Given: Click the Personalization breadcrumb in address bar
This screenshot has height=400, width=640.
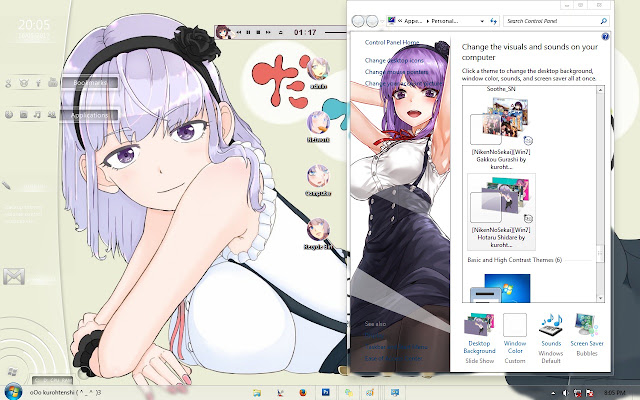Looking at the screenshot, I should (x=444, y=21).
